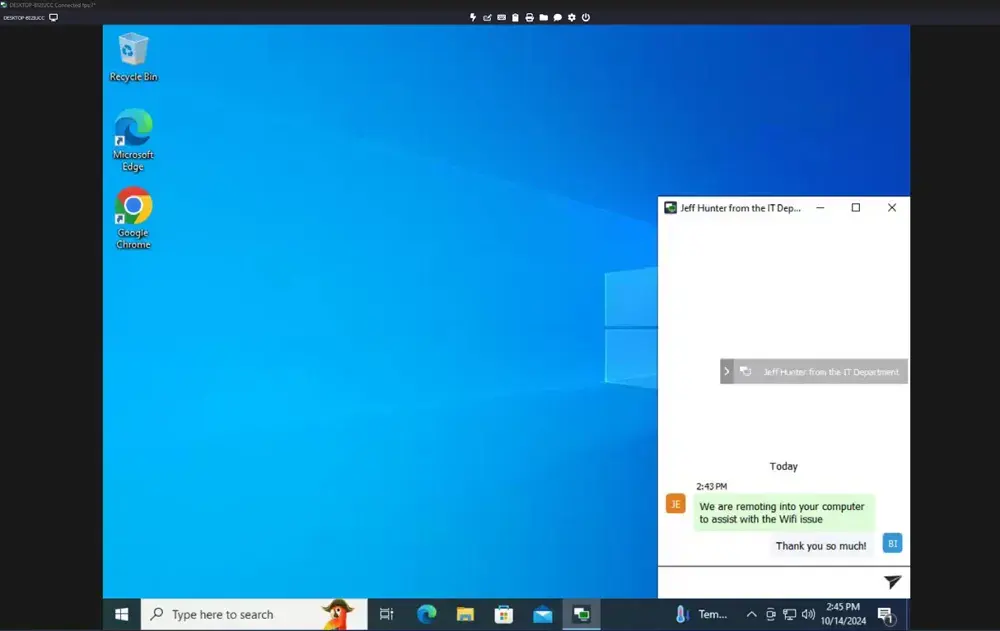This screenshot has height=631, width=1000.
Task: Select the Recycle Bin desktop icon
Action: pyautogui.click(x=133, y=57)
